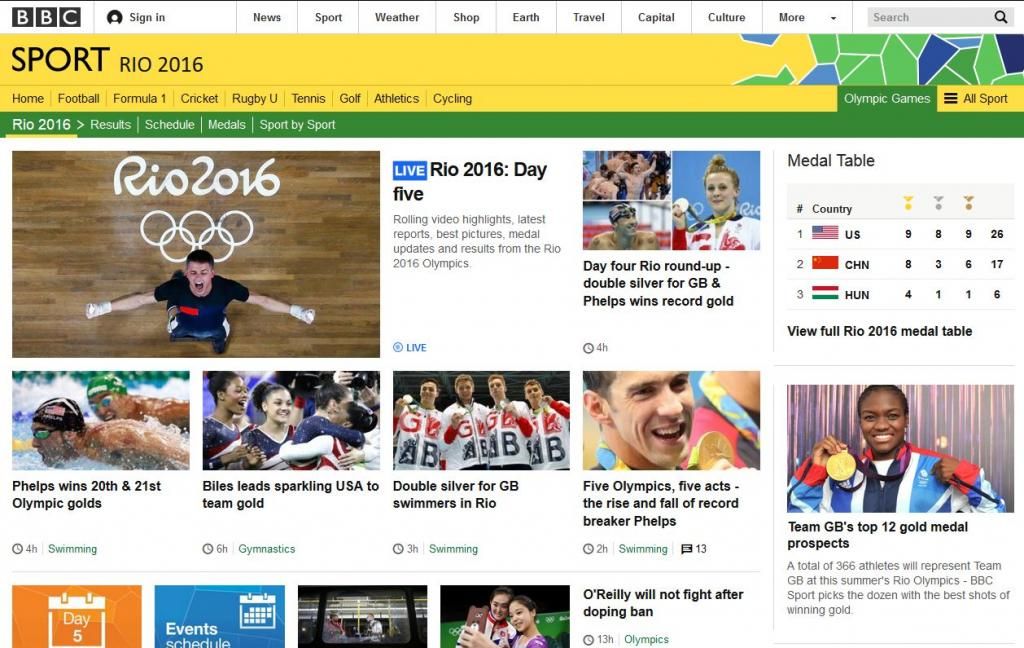Go to Olympic Games section

tap(887, 99)
